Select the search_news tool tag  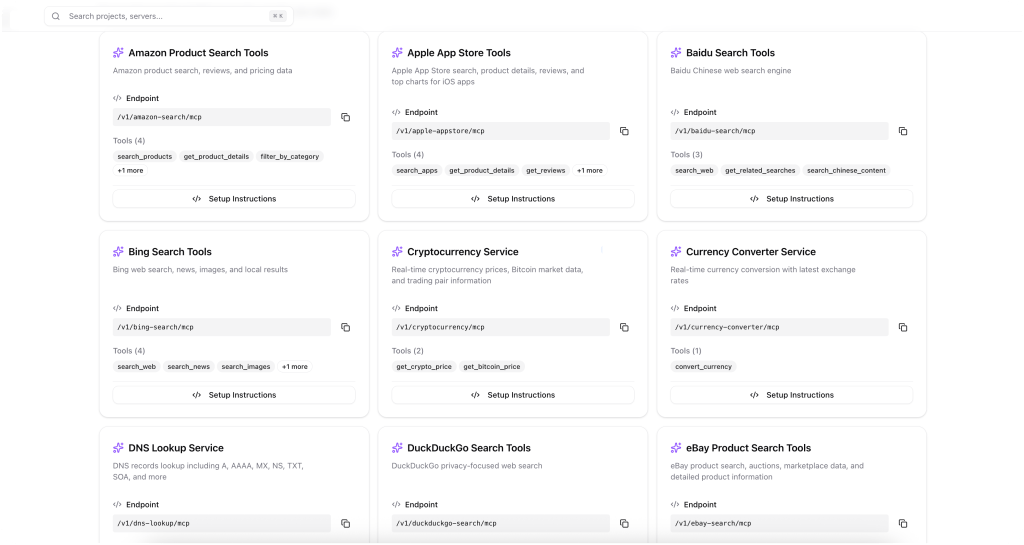[189, 367]
